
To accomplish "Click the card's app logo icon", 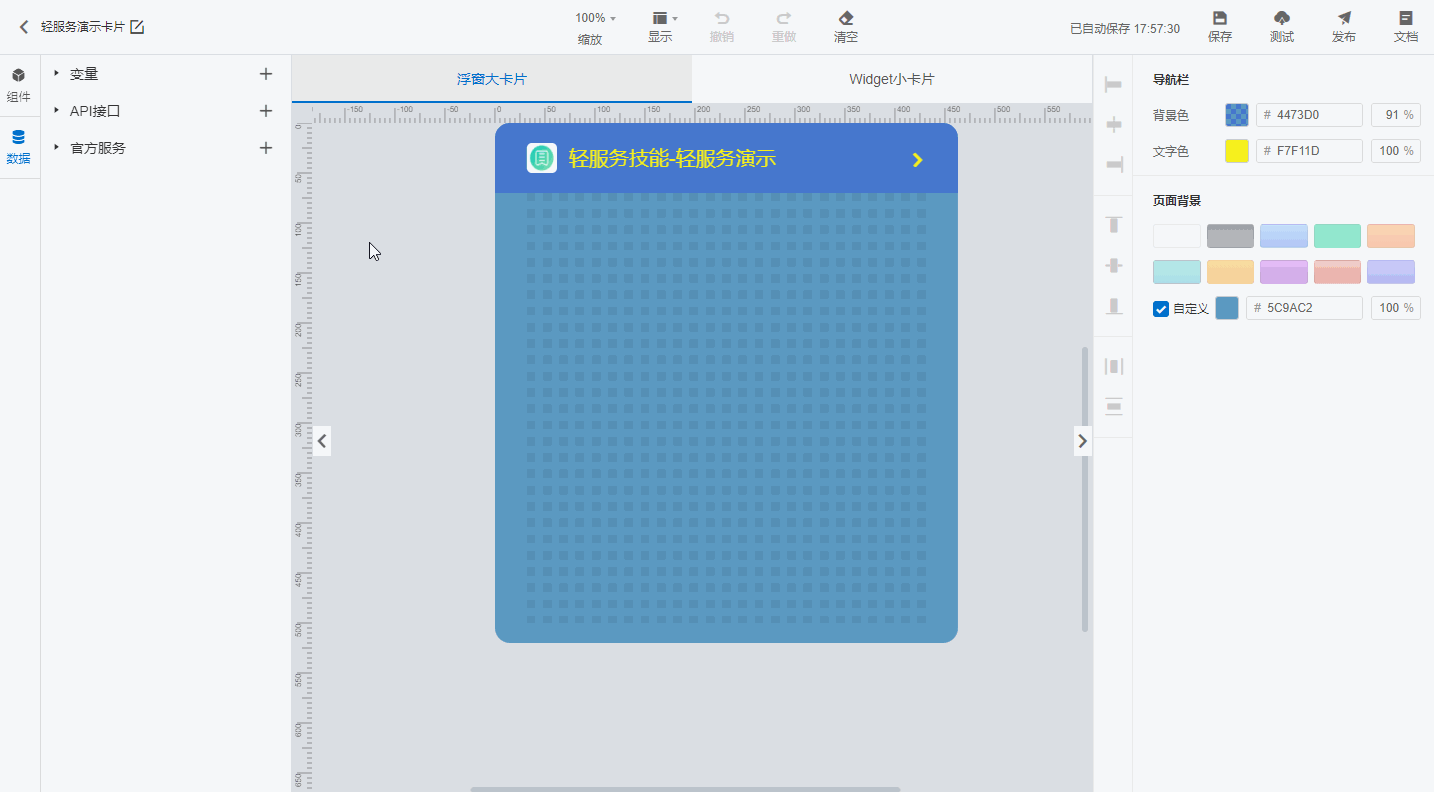I will (x=542, y=158).
